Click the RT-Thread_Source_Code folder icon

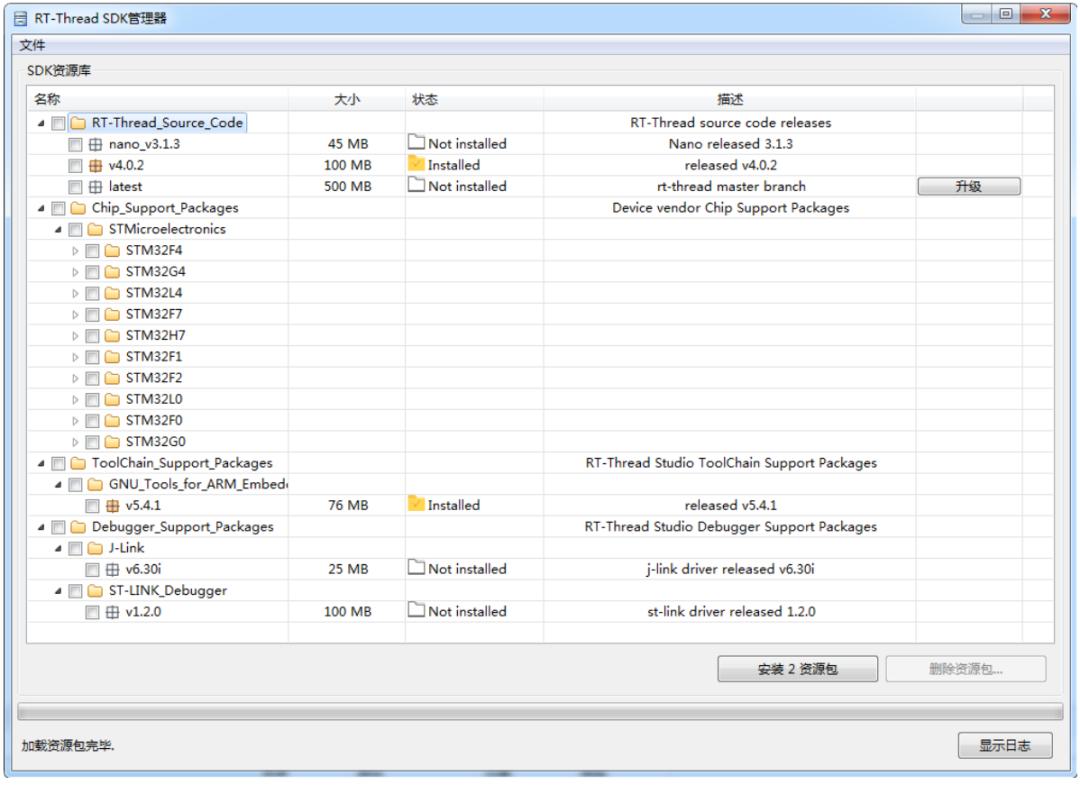pyautogui.click(x=78, y=123)
